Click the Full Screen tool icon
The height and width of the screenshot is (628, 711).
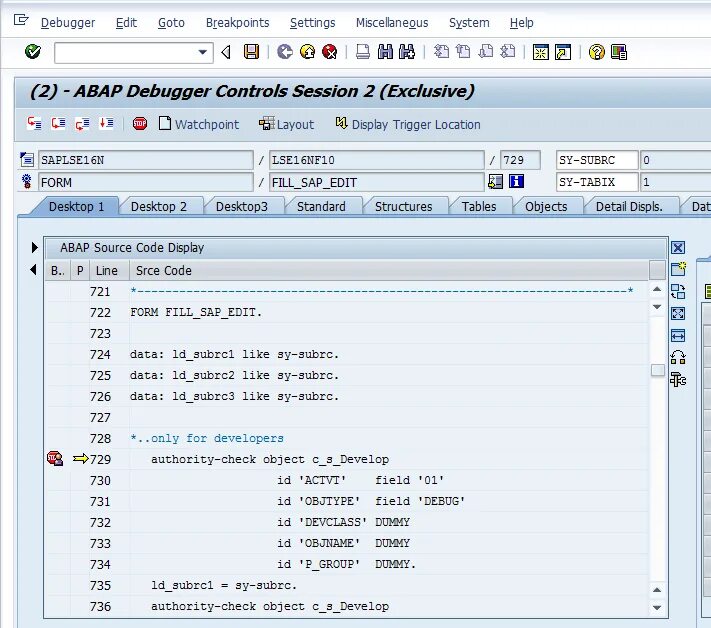pyautogui.click(x=678, y=313)
